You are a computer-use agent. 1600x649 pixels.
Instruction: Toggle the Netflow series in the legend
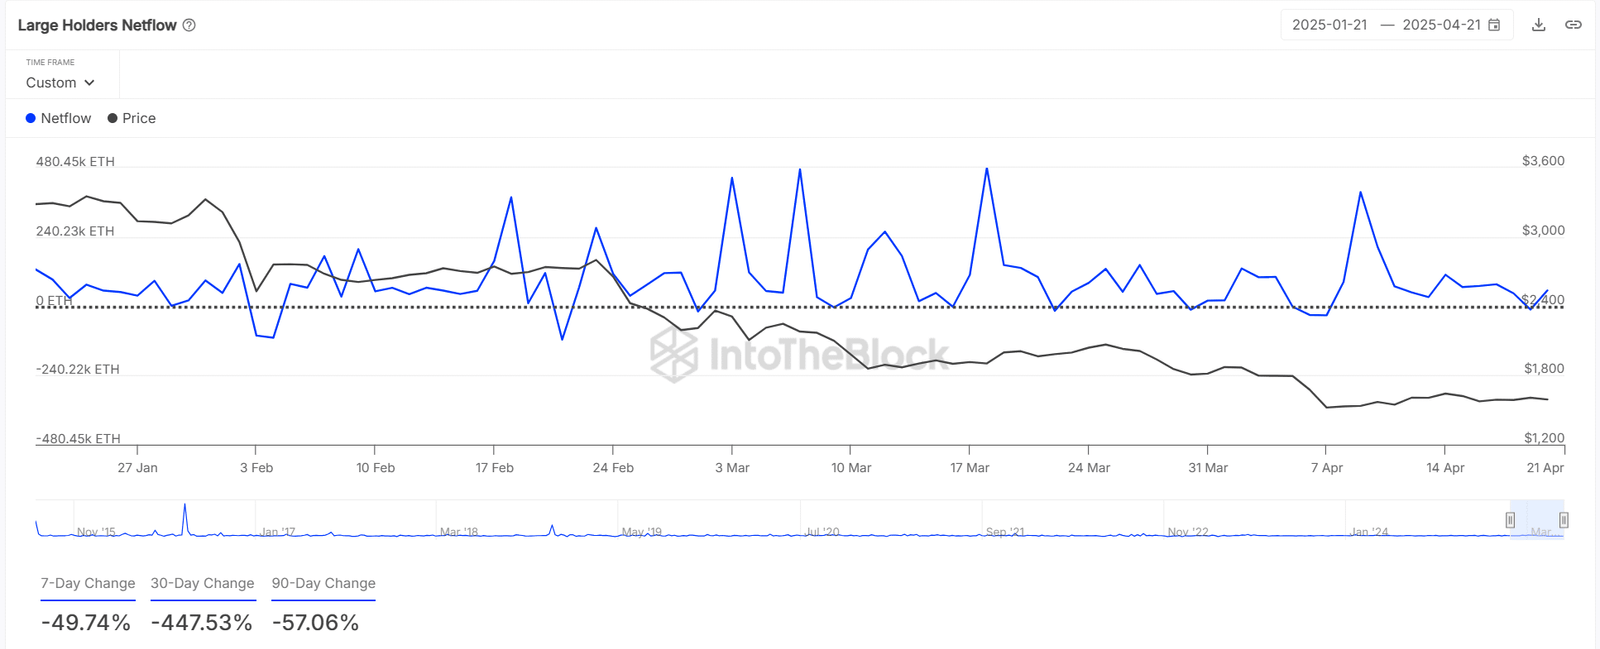click(x=58, y=118)
